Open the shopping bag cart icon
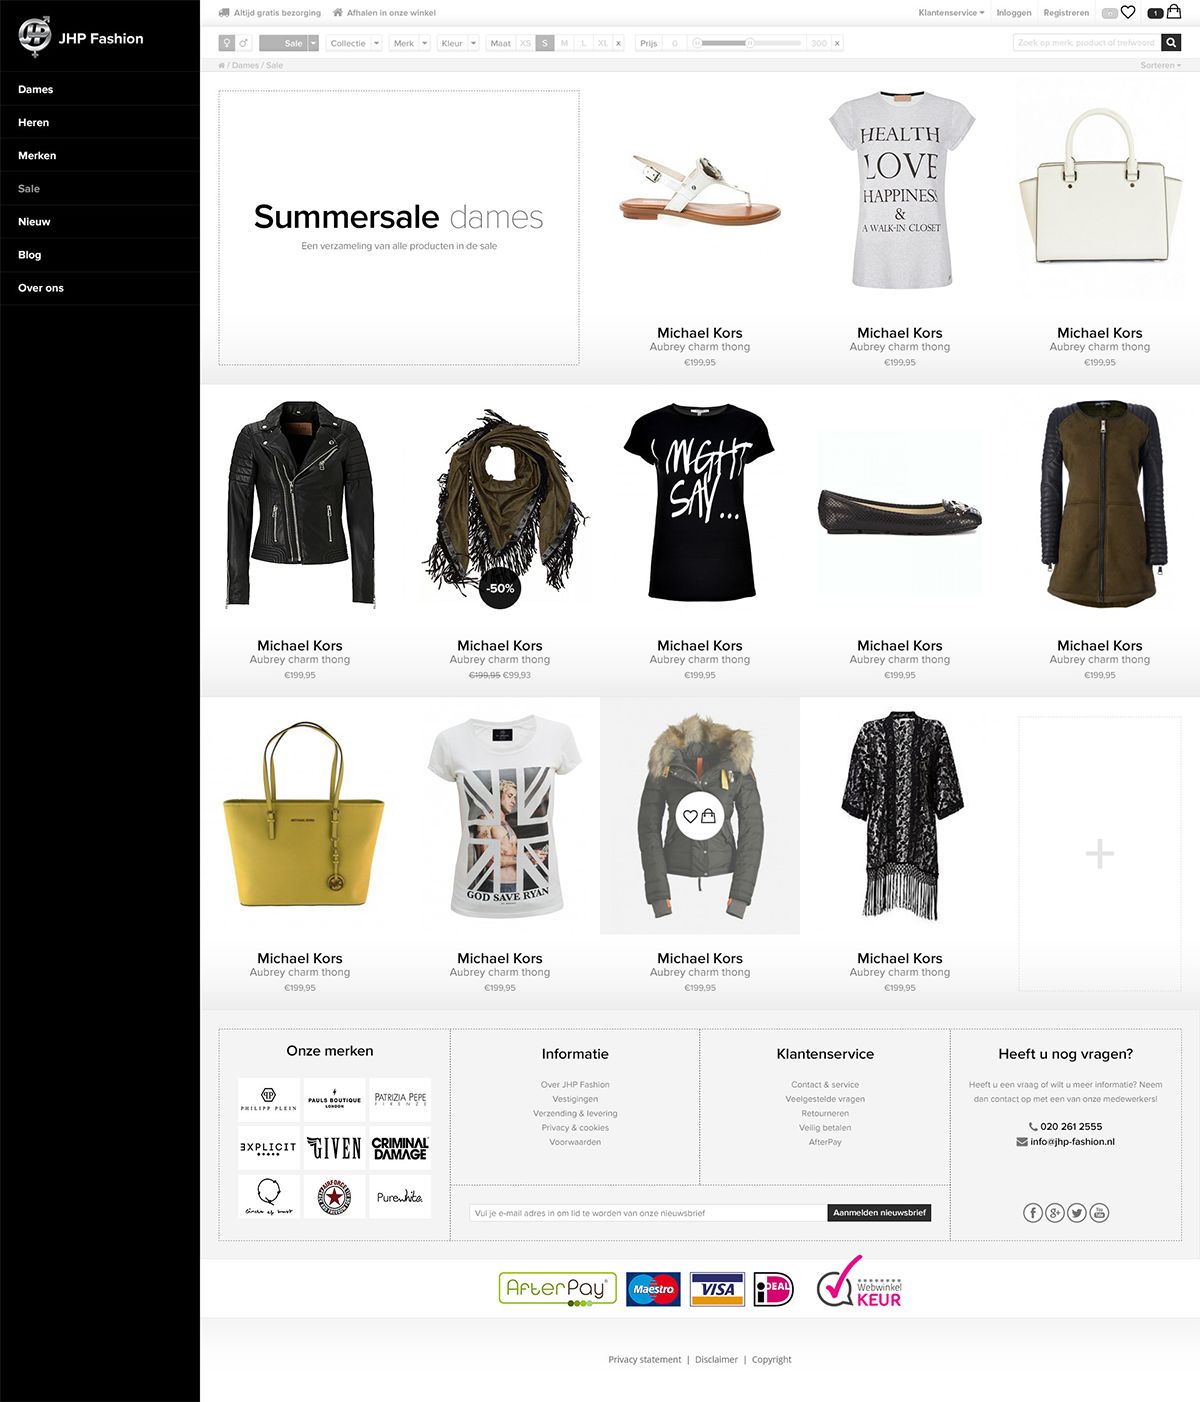The width and height of the screenshot is (1200, 1402). click(x=1174, y=12)
